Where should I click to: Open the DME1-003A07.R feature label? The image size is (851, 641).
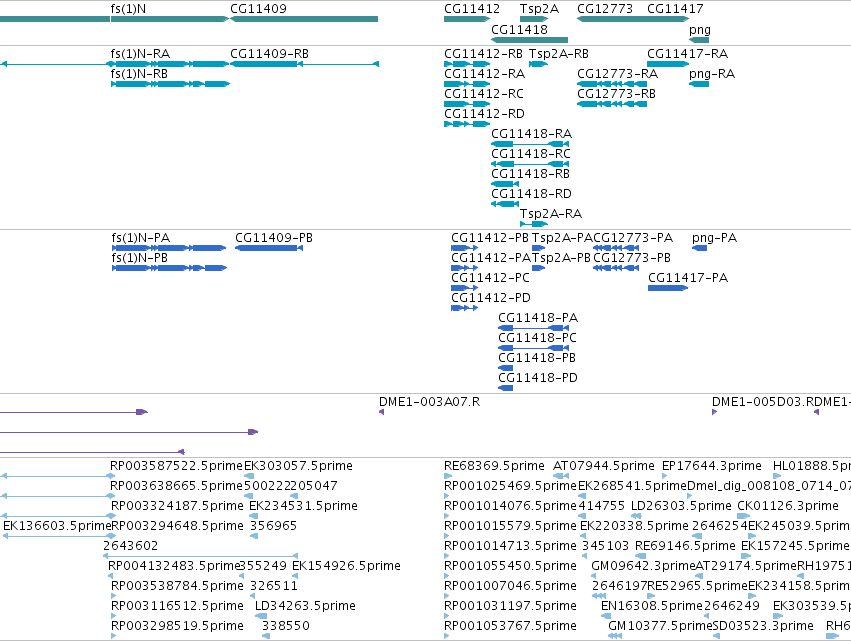click(x=429, y=402)
